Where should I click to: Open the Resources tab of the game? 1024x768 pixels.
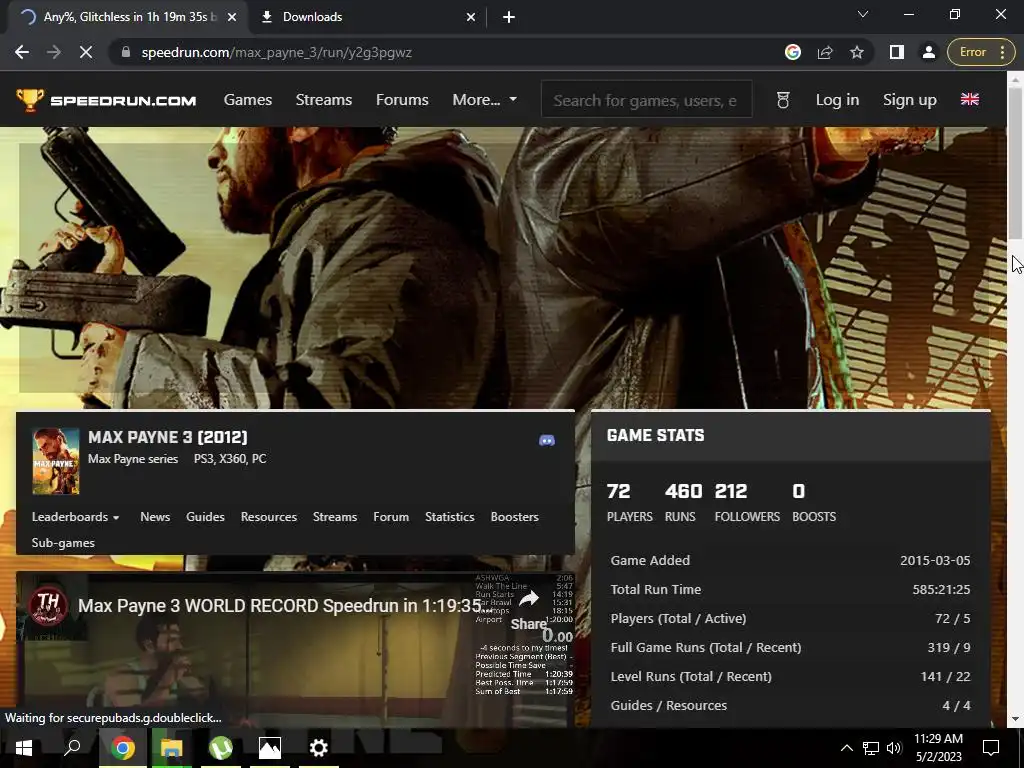(268, 517)
